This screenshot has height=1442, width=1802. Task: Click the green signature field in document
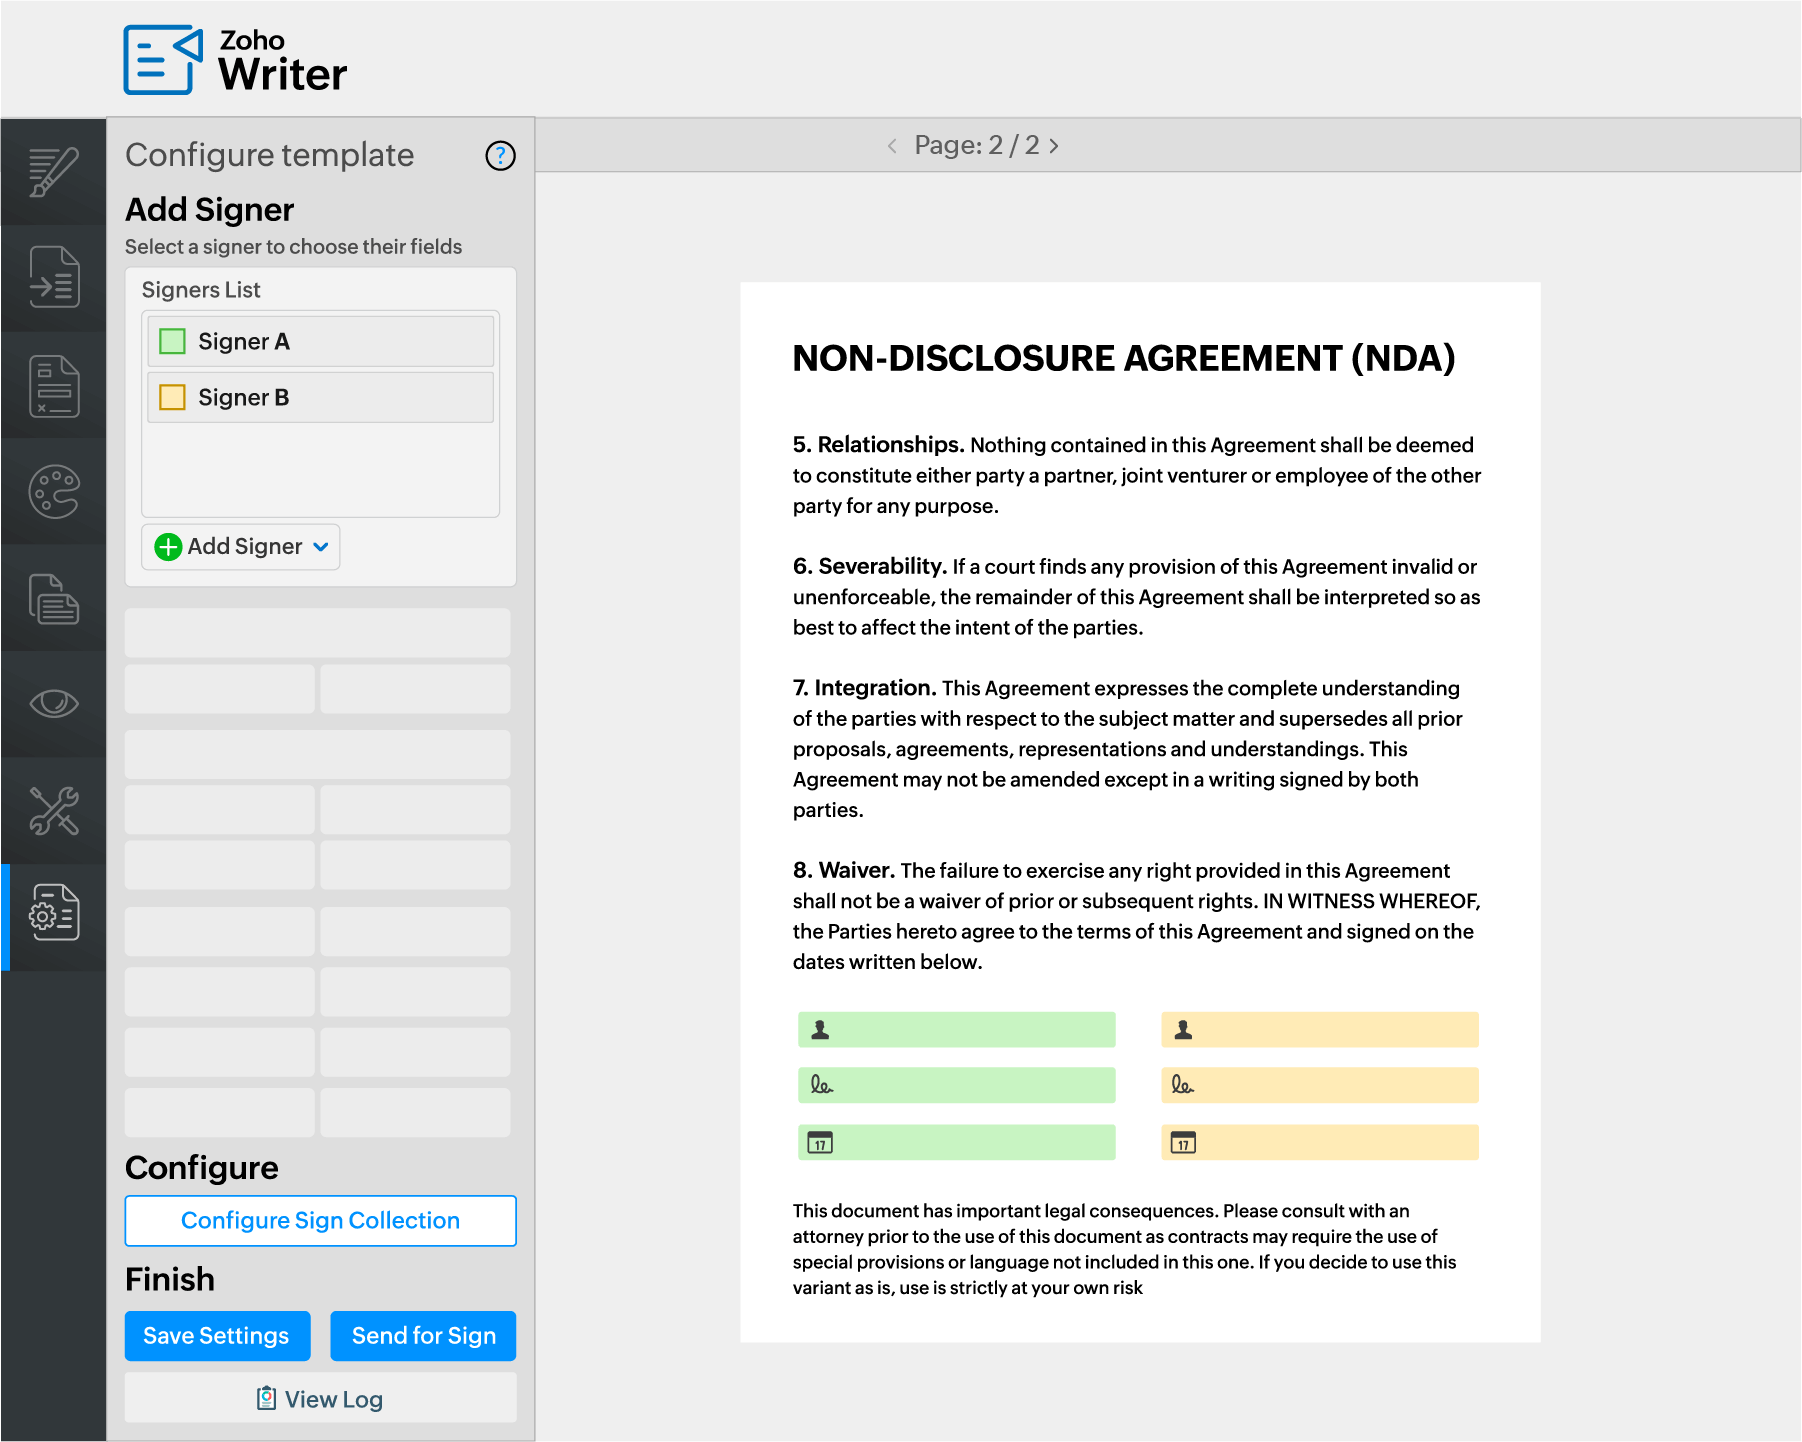click(956, 1085)
